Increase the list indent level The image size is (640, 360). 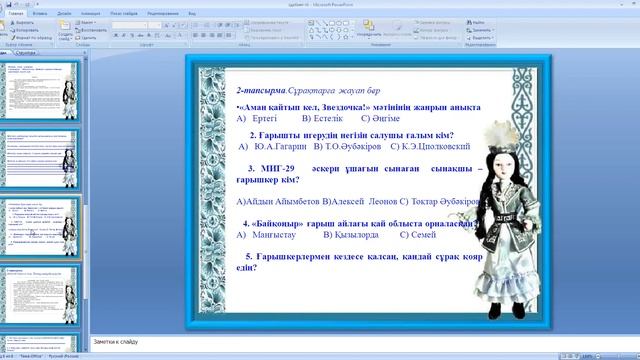click(227, 25)
